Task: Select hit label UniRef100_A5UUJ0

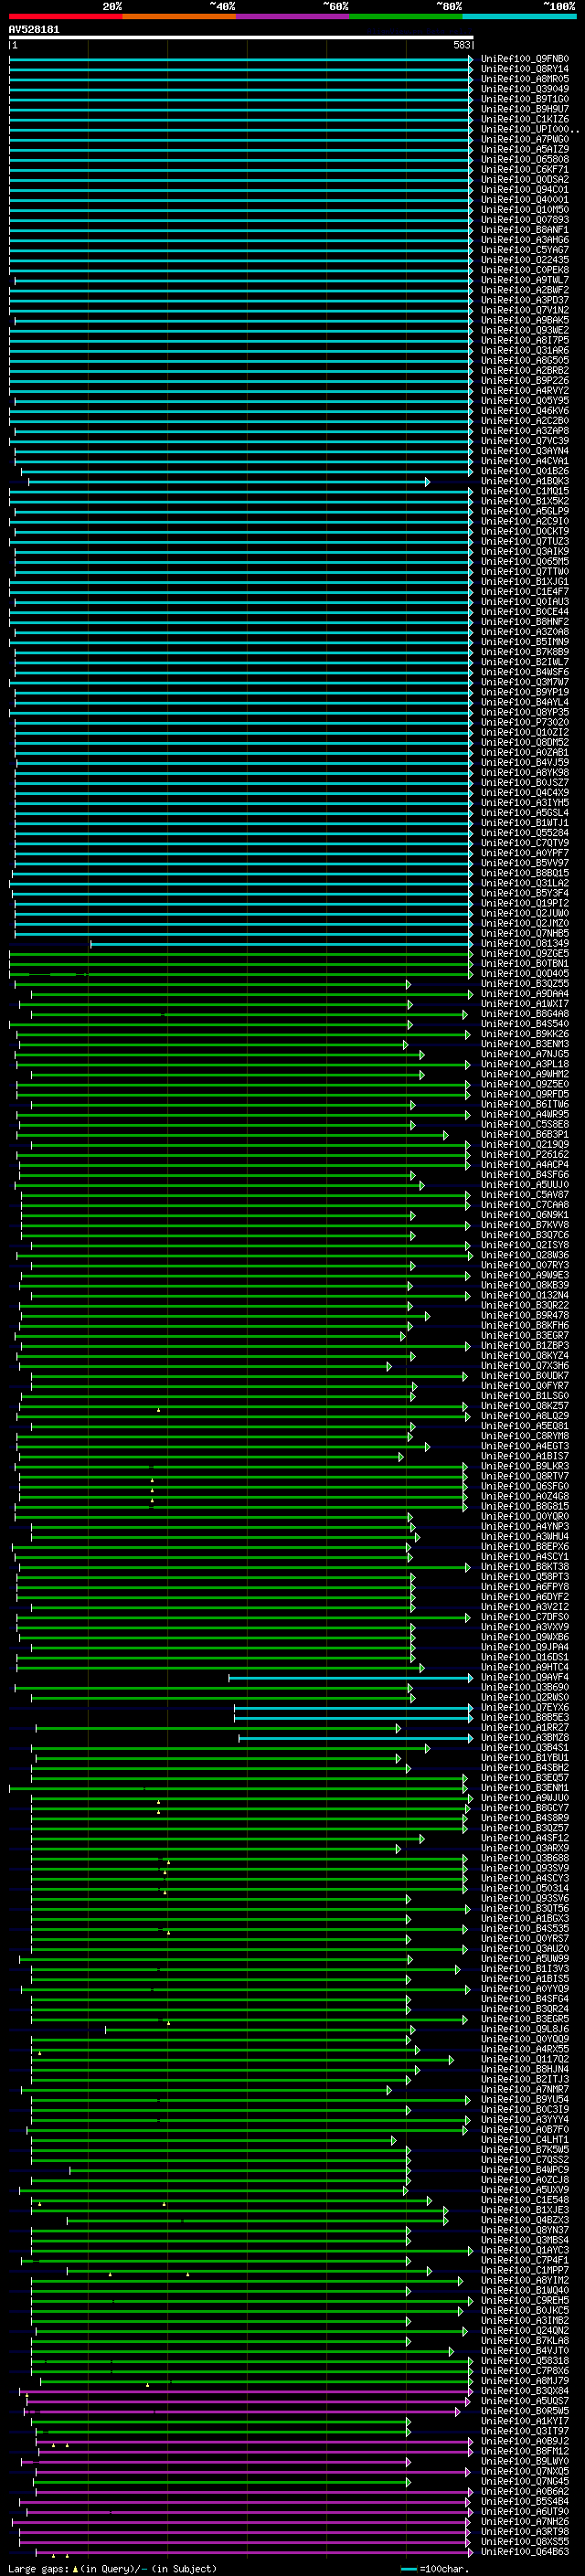Action: tap(525, 1185)
